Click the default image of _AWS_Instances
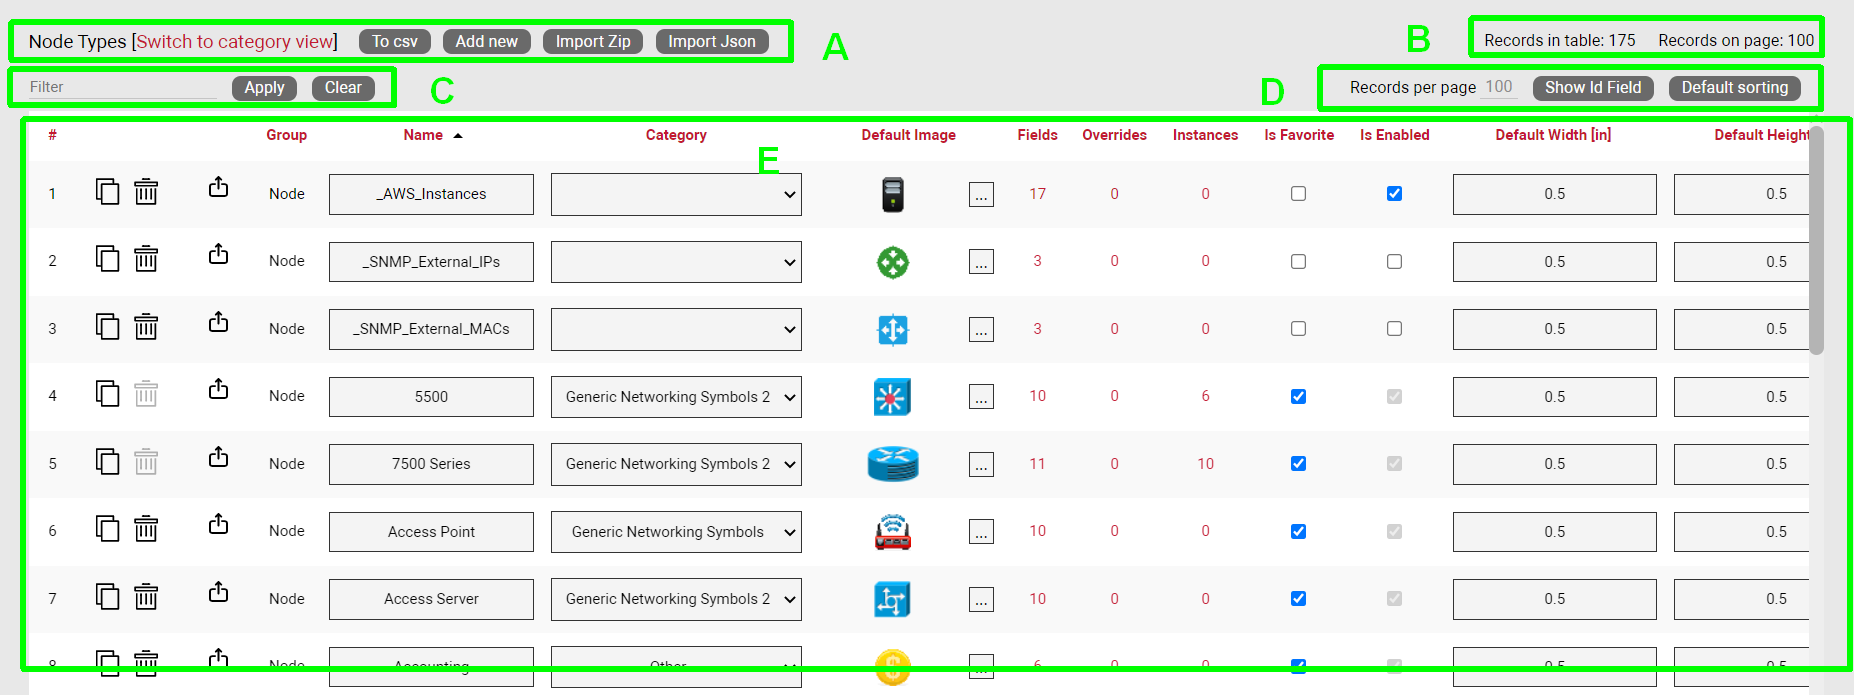Viewport: 1854px width, 695px height. tap(892, 194)
